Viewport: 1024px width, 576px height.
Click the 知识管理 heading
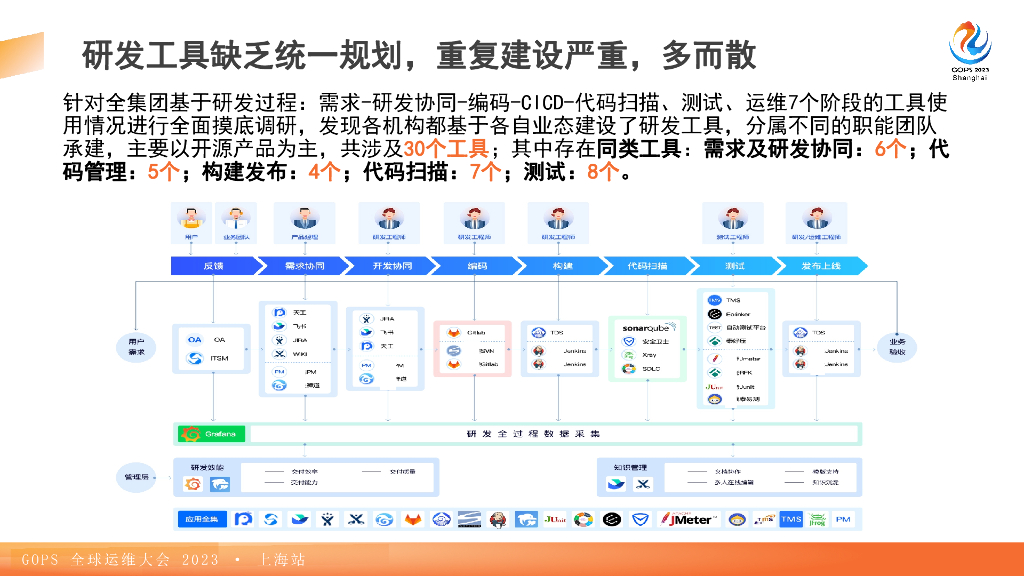[x=630, y=468]
